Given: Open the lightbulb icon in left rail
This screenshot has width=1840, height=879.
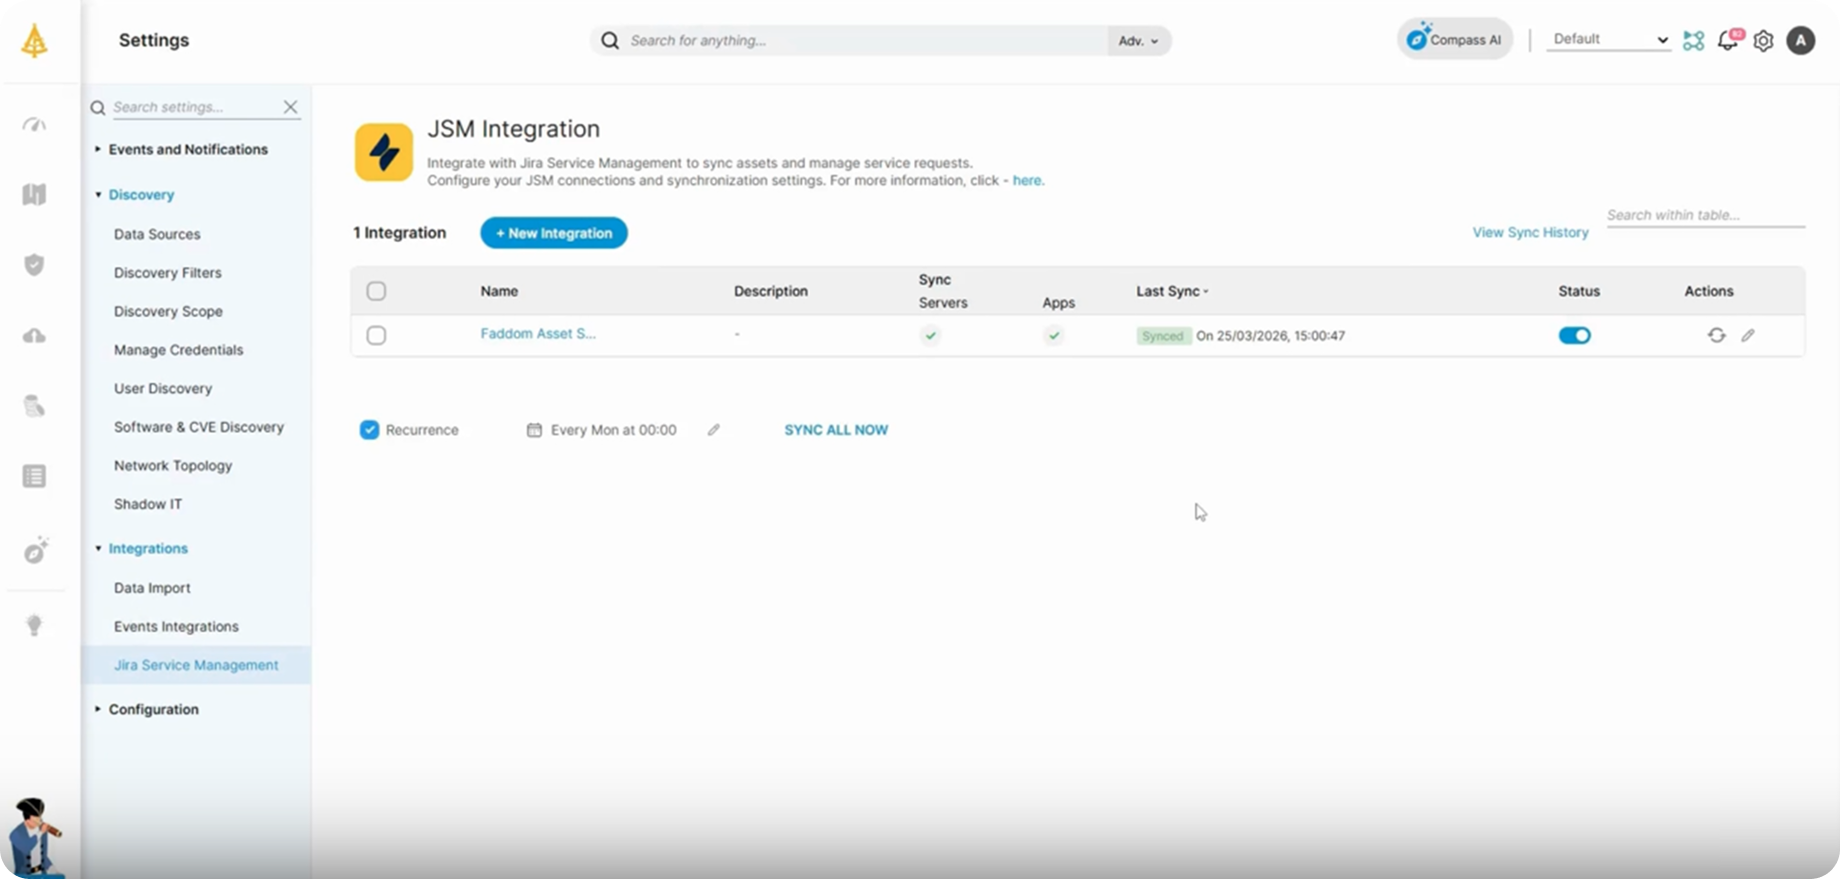Looking at the screenshot, I should pos(34,625).
